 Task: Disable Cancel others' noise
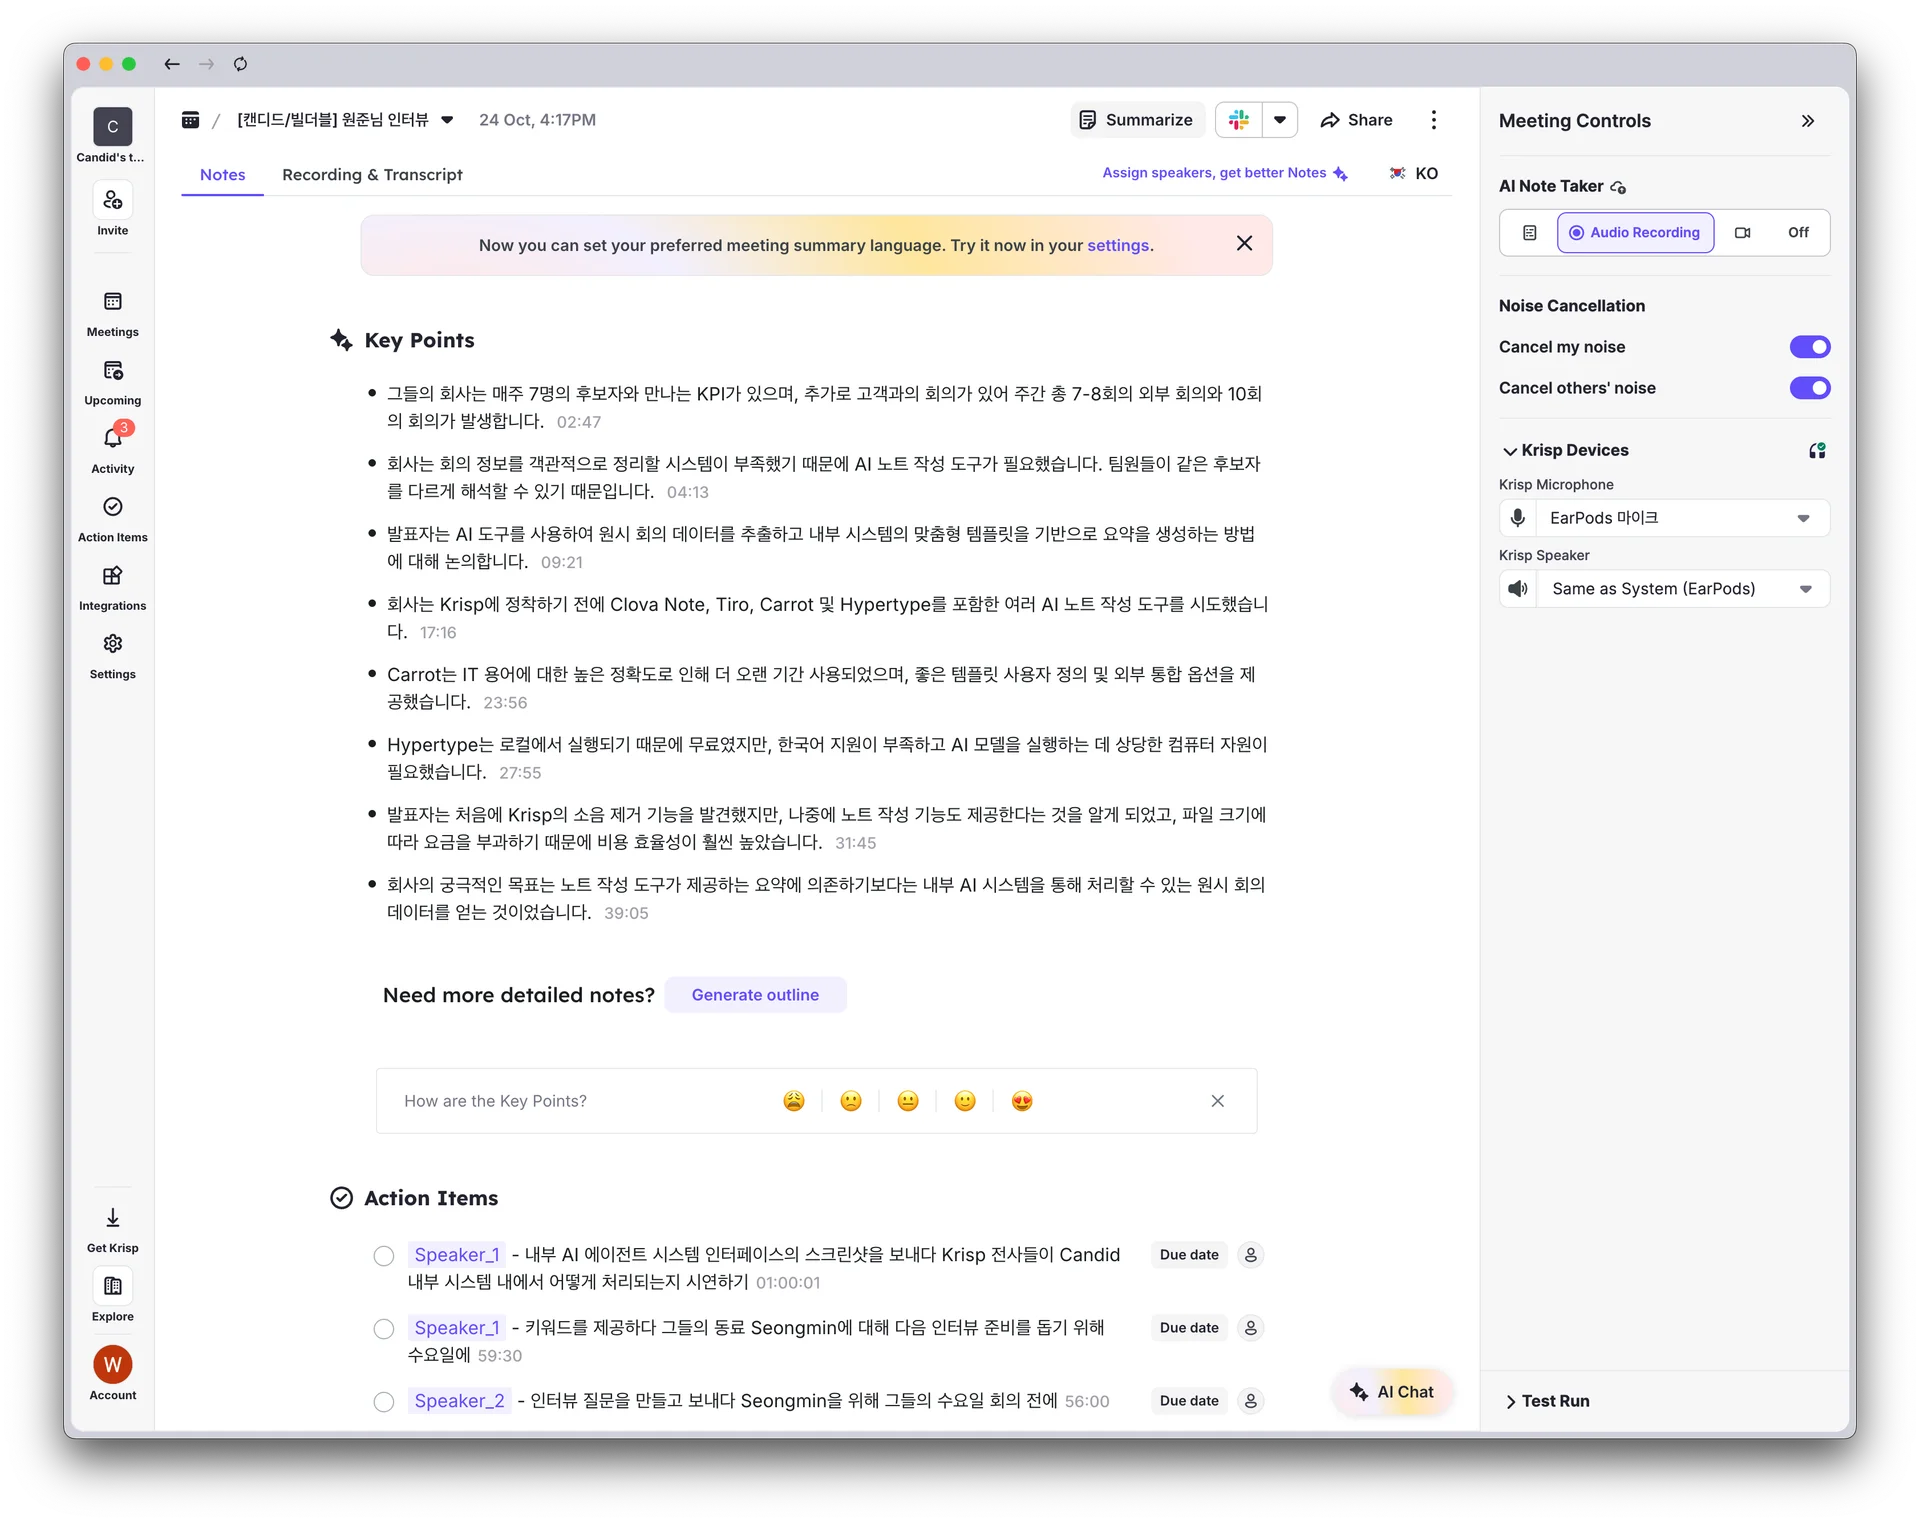point(1809,388)
